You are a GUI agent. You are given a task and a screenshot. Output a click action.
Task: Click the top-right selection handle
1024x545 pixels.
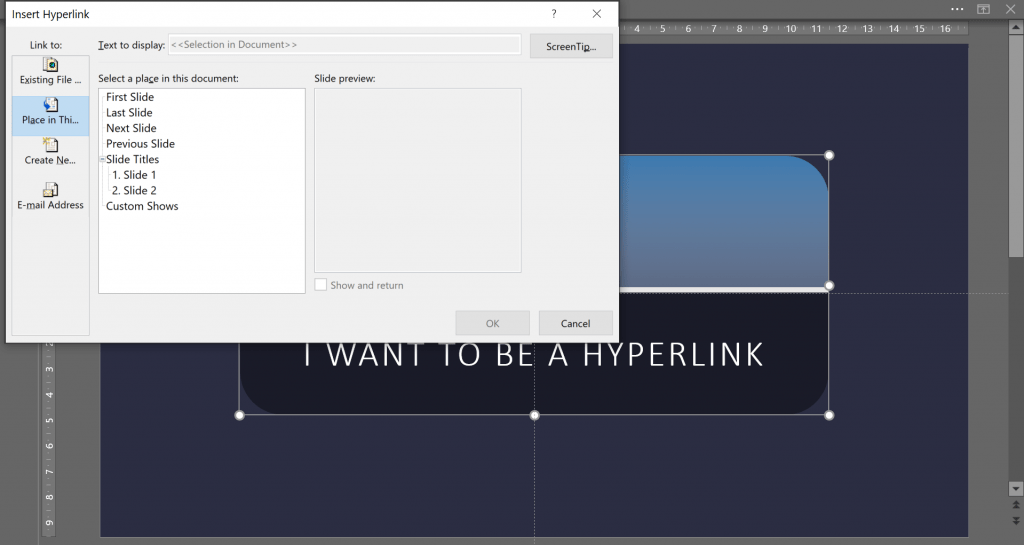point(829,155)
